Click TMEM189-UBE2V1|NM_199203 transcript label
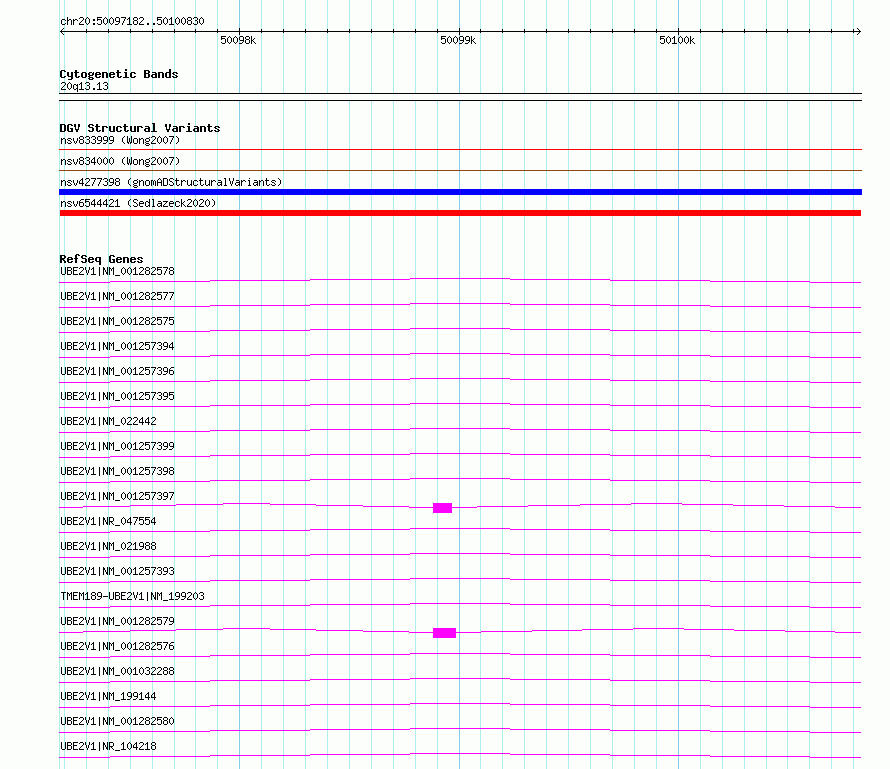 tap(132, 596)
